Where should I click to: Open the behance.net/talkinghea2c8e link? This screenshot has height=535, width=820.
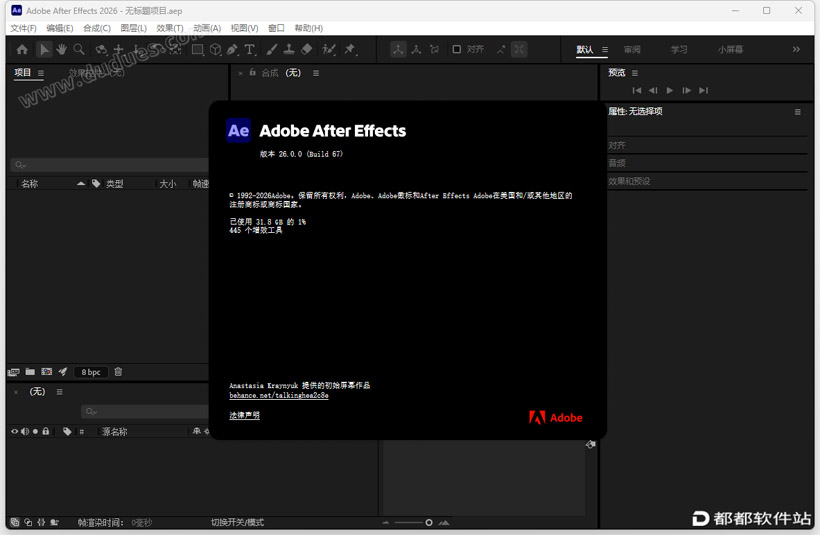(x=279, y=395)
